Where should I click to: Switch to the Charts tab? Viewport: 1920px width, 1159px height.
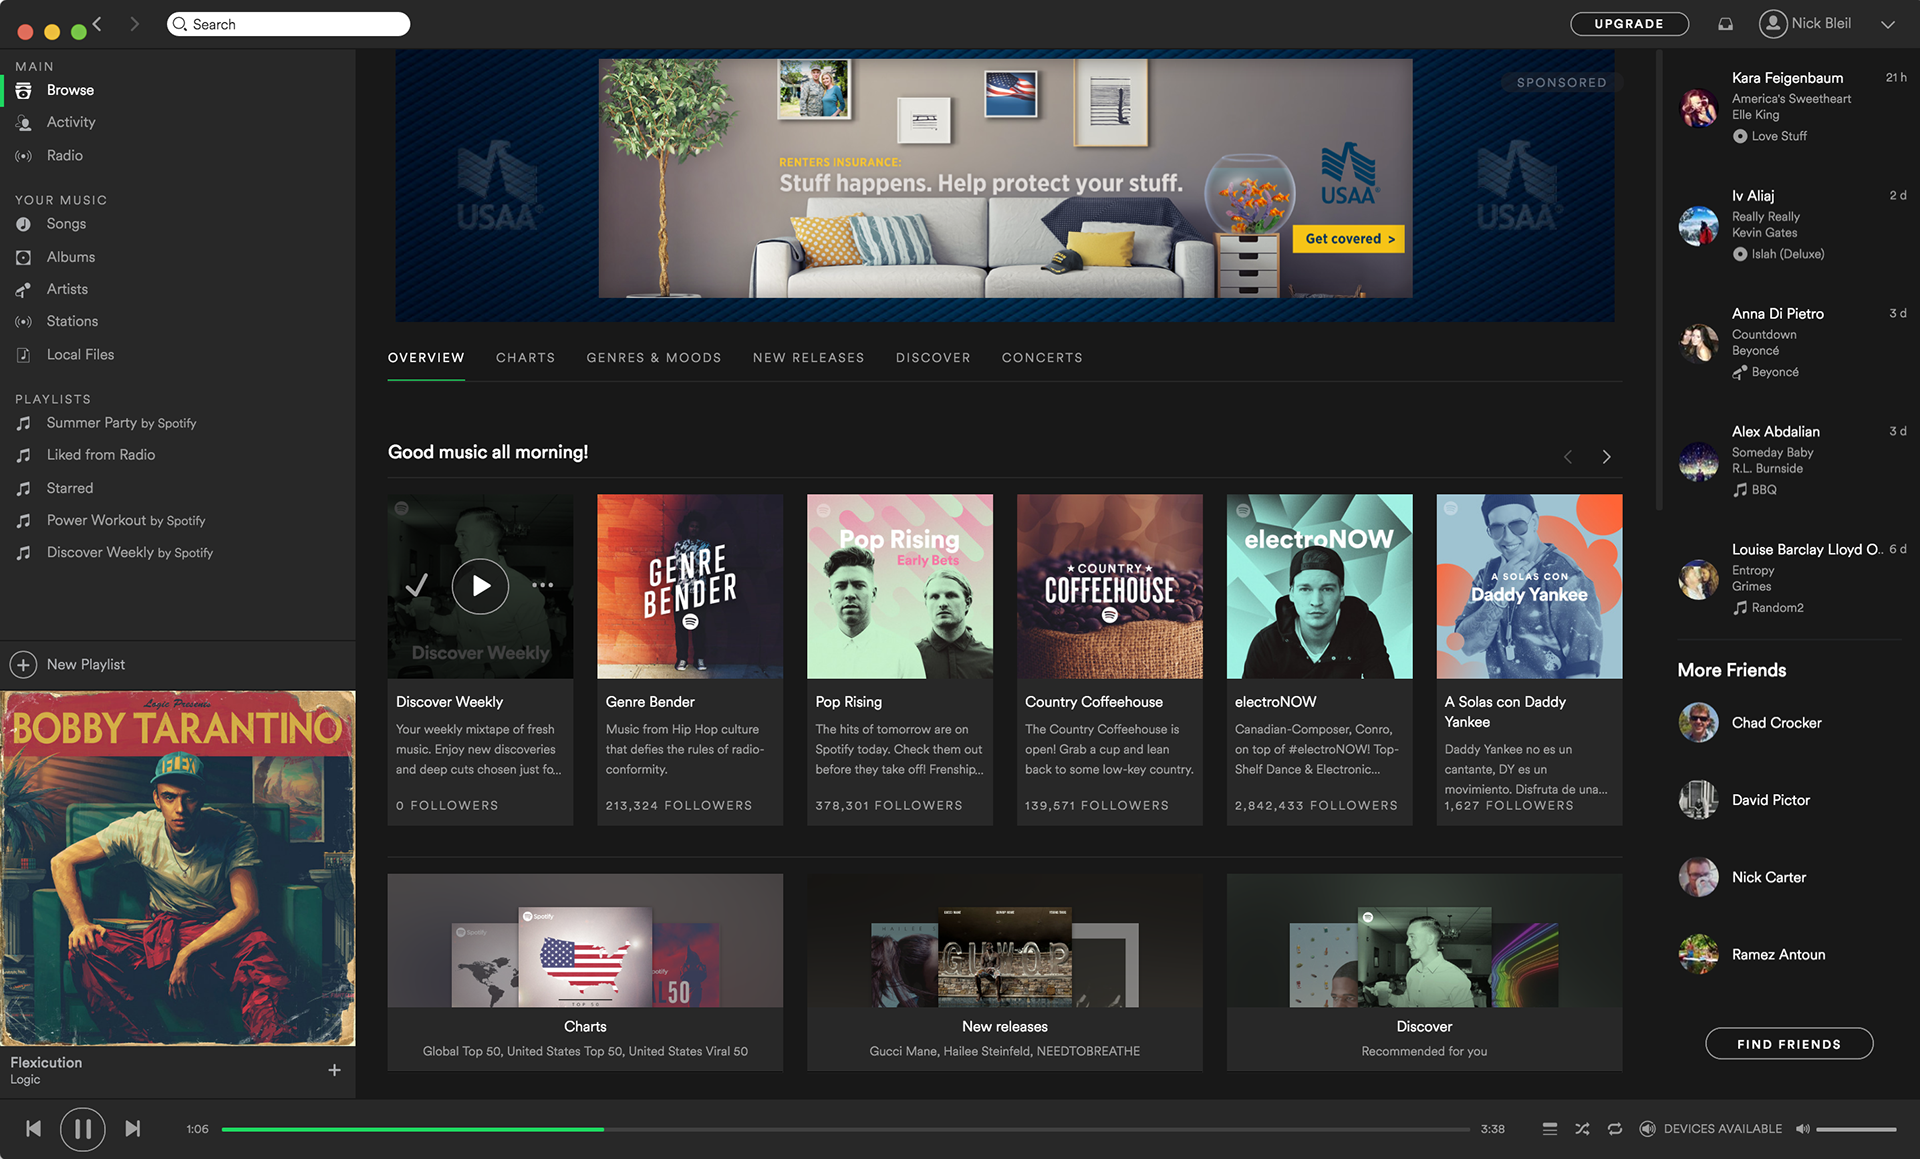[525, 358]
